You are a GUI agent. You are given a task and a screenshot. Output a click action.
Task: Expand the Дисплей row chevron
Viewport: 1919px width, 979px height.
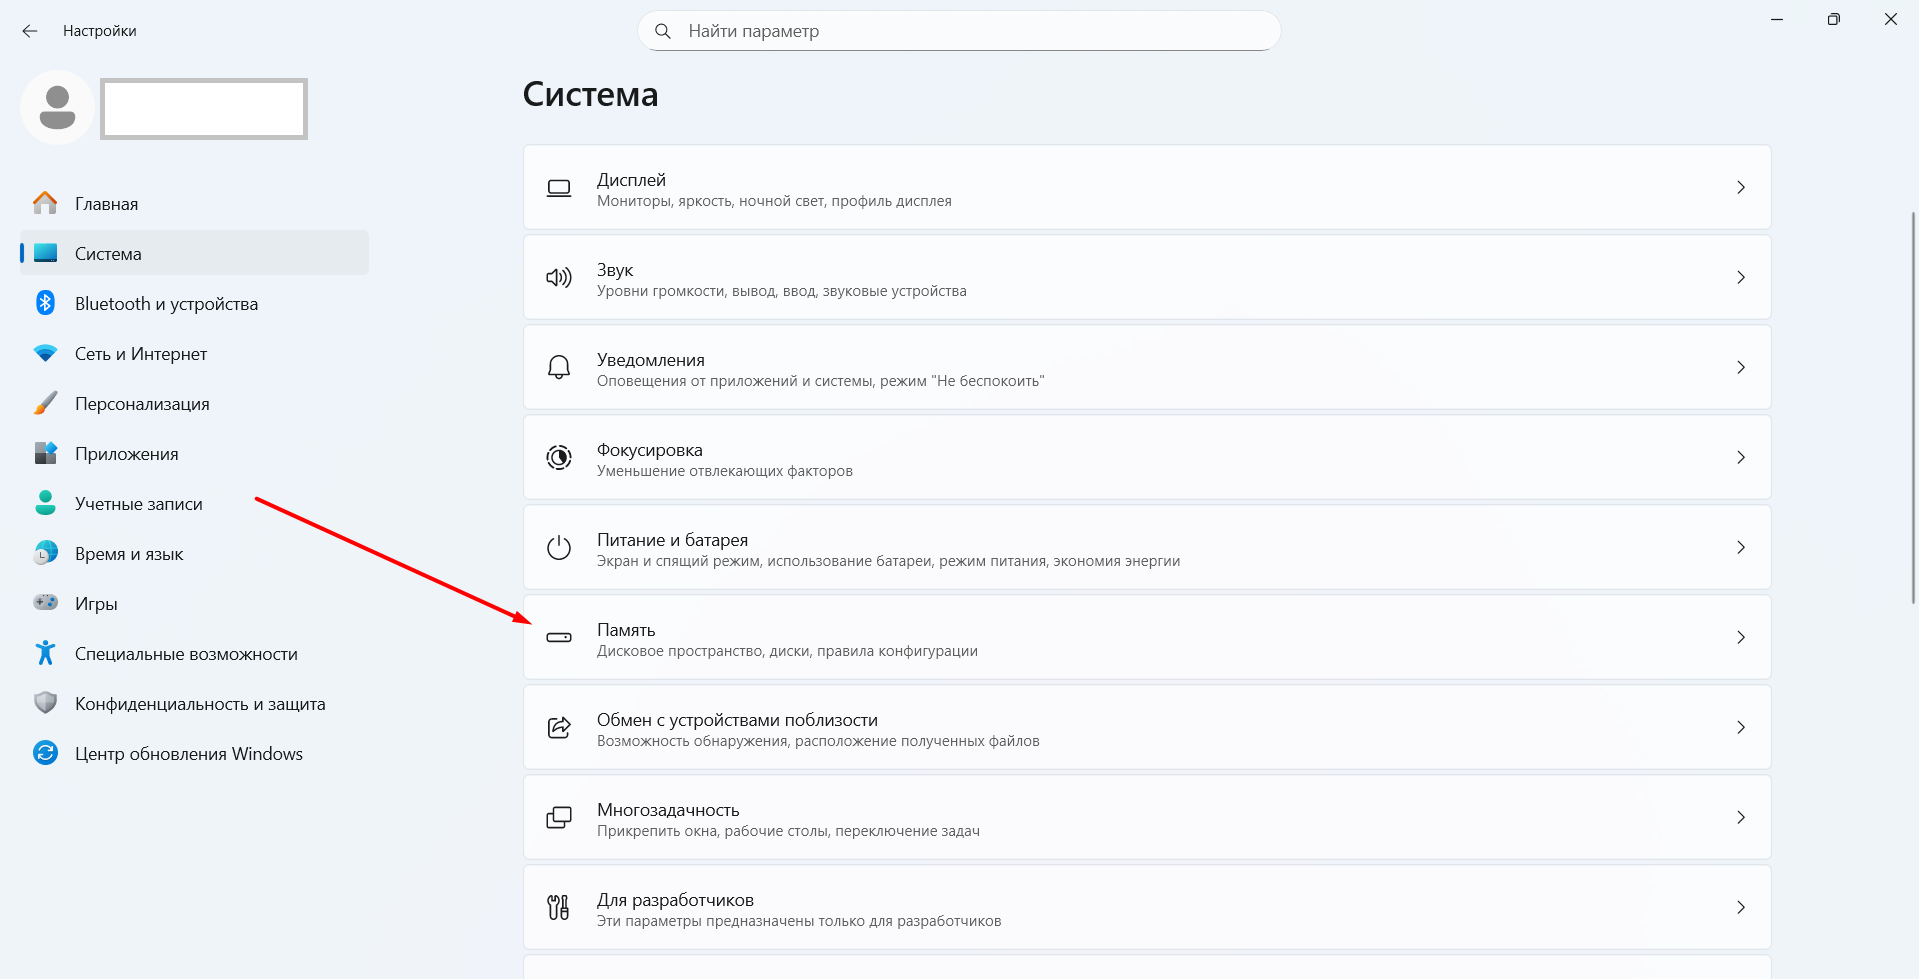pyautogui.click(x=1741, y=188)
